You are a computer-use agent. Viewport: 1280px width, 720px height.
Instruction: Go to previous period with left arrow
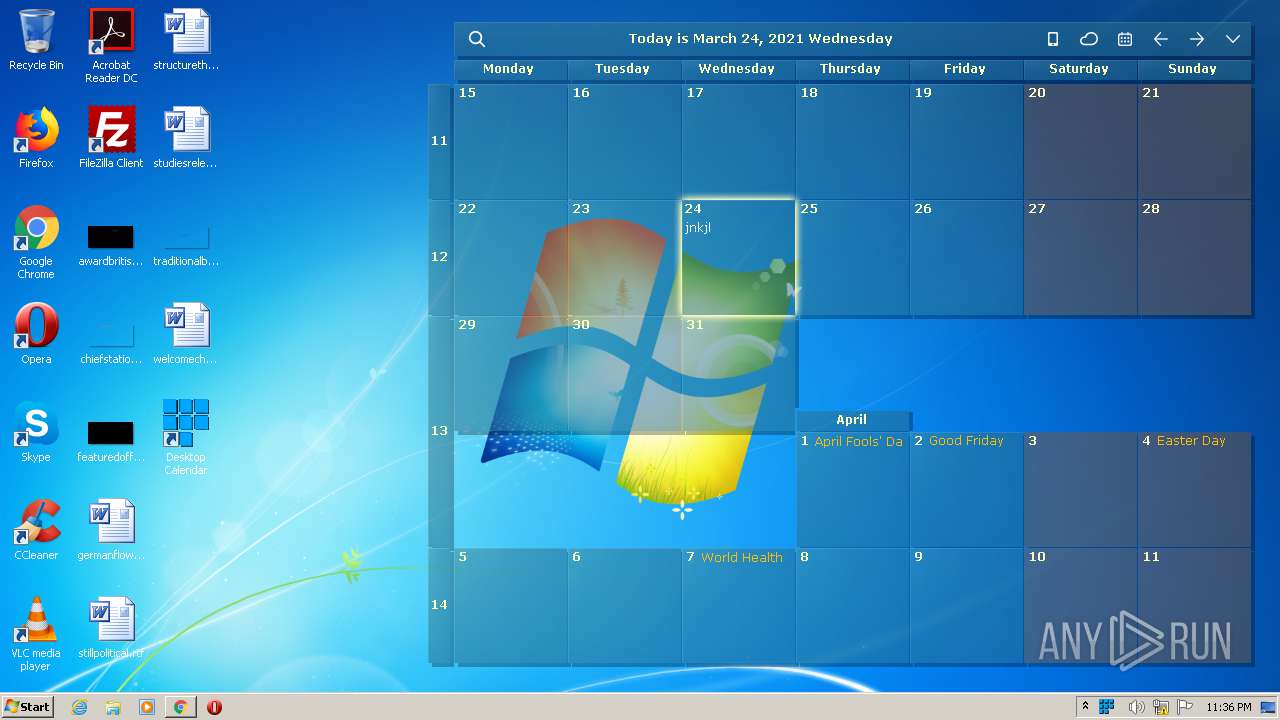[1161, 39]
